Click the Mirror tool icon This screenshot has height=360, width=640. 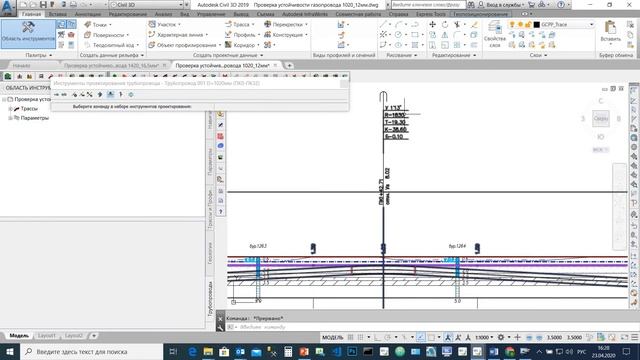point(445,35)
